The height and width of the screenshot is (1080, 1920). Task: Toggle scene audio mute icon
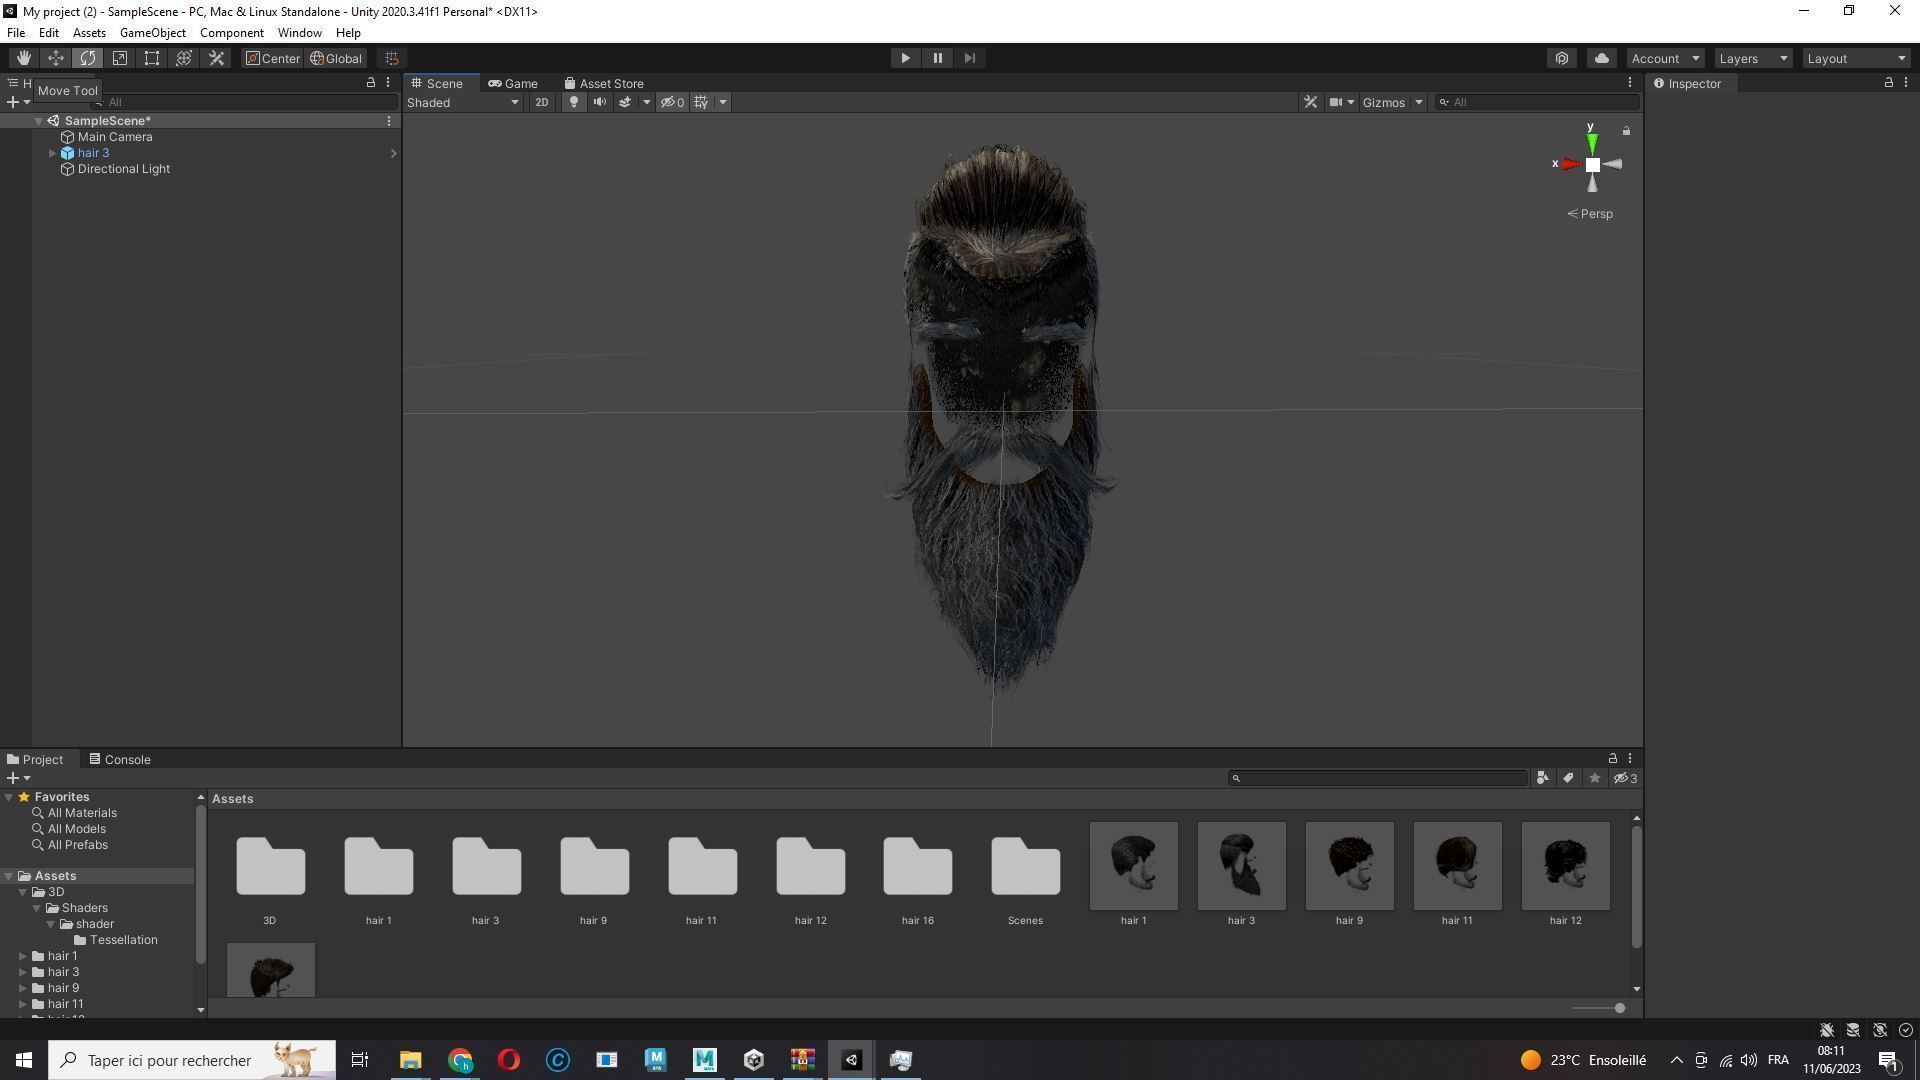click(599, 102)
